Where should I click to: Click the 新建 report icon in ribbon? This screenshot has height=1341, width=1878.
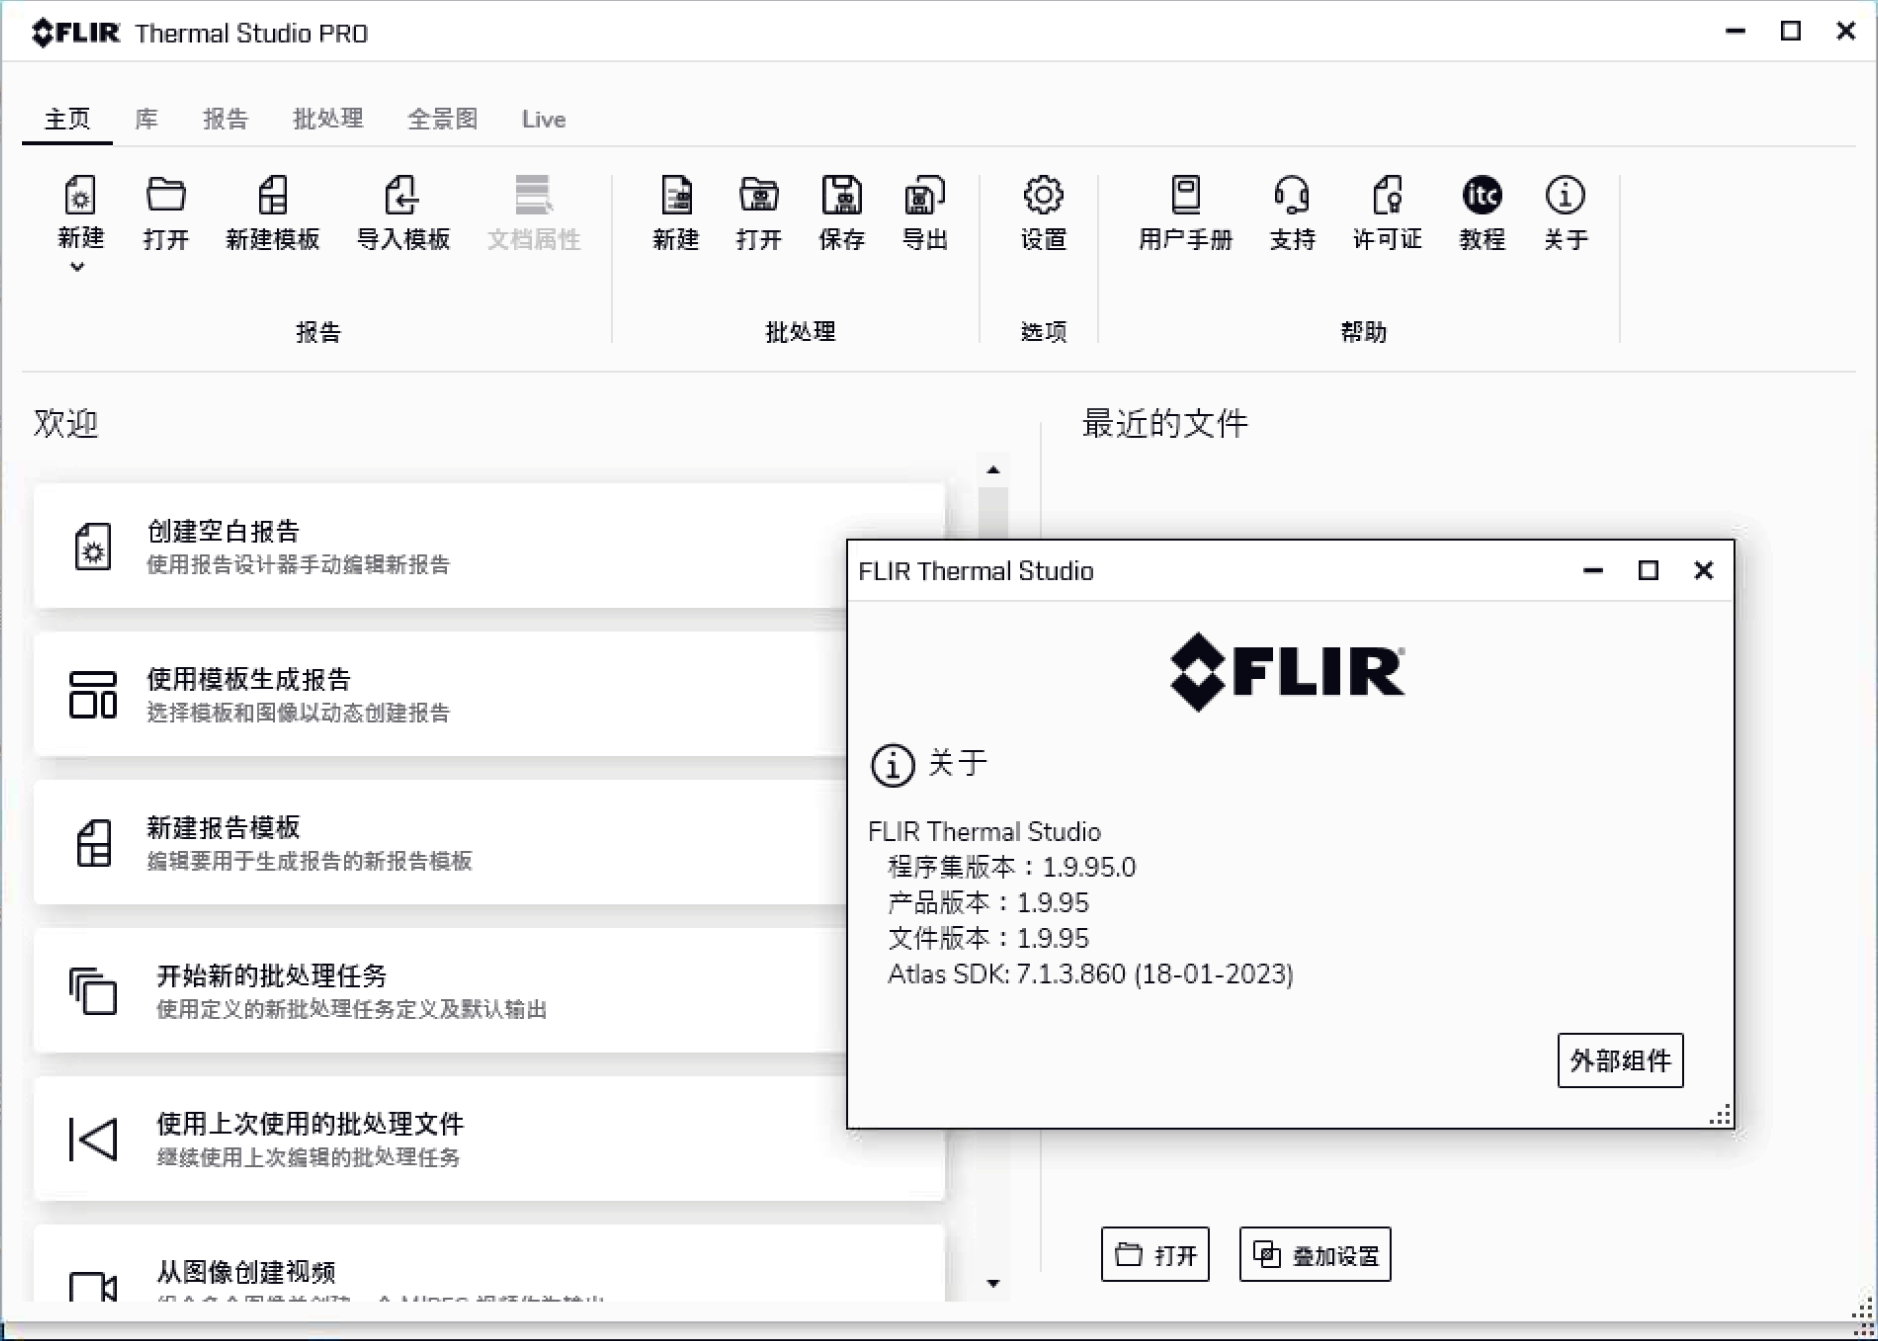click(80, 195)
